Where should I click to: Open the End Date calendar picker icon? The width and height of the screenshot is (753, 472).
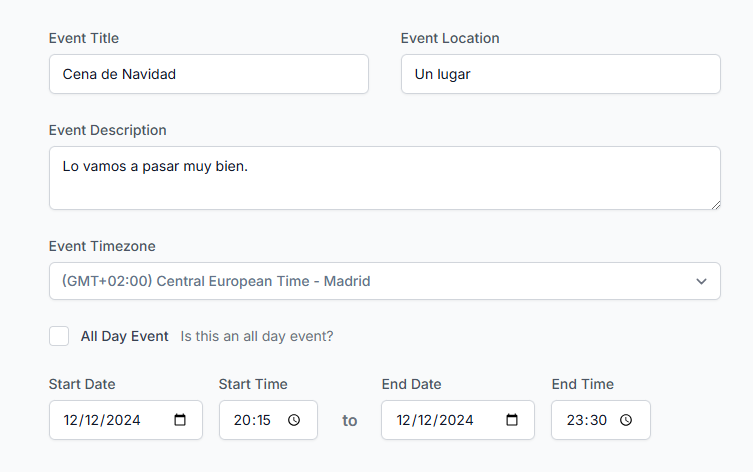pos(512,421)
